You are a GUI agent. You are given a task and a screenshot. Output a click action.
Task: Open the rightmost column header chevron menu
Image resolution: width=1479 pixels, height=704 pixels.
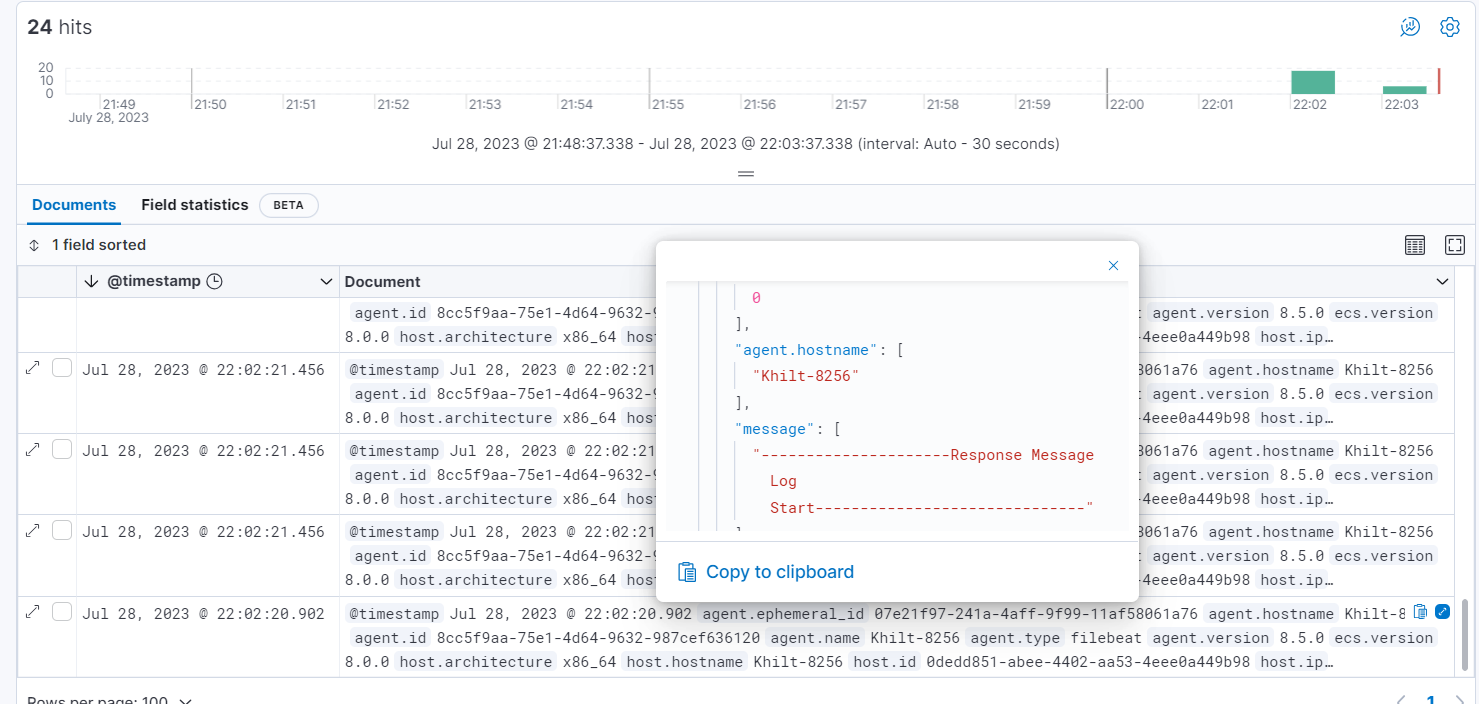(x=1442, y=281)
